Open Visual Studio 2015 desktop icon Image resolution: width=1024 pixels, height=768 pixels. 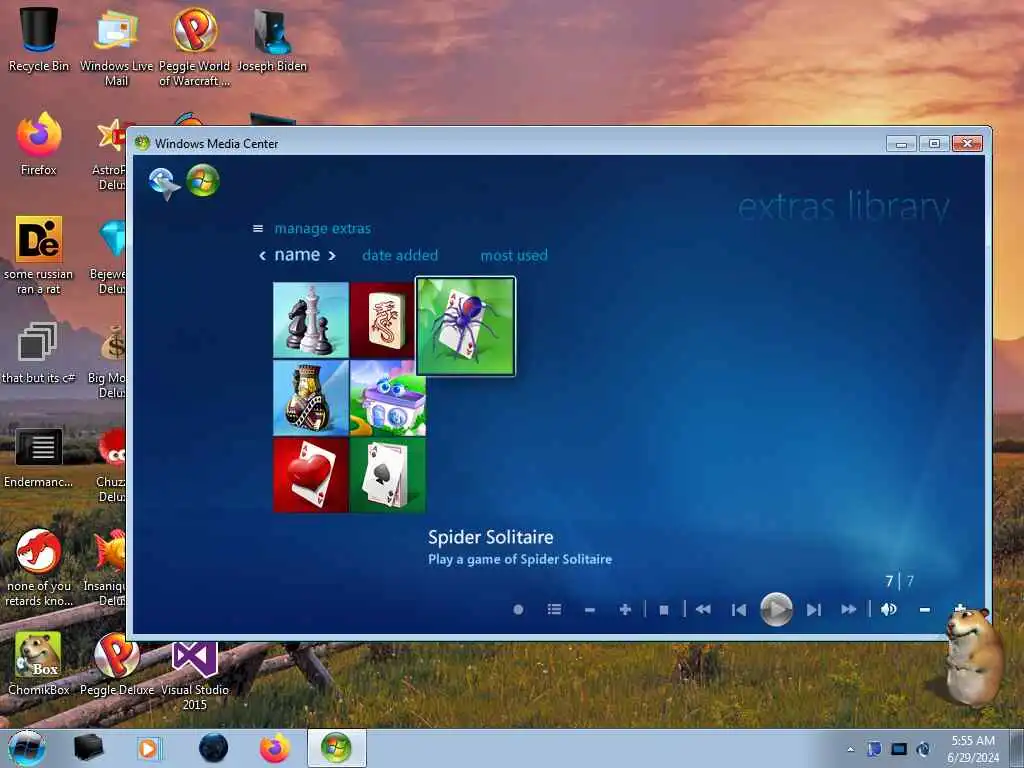(195, 676)
